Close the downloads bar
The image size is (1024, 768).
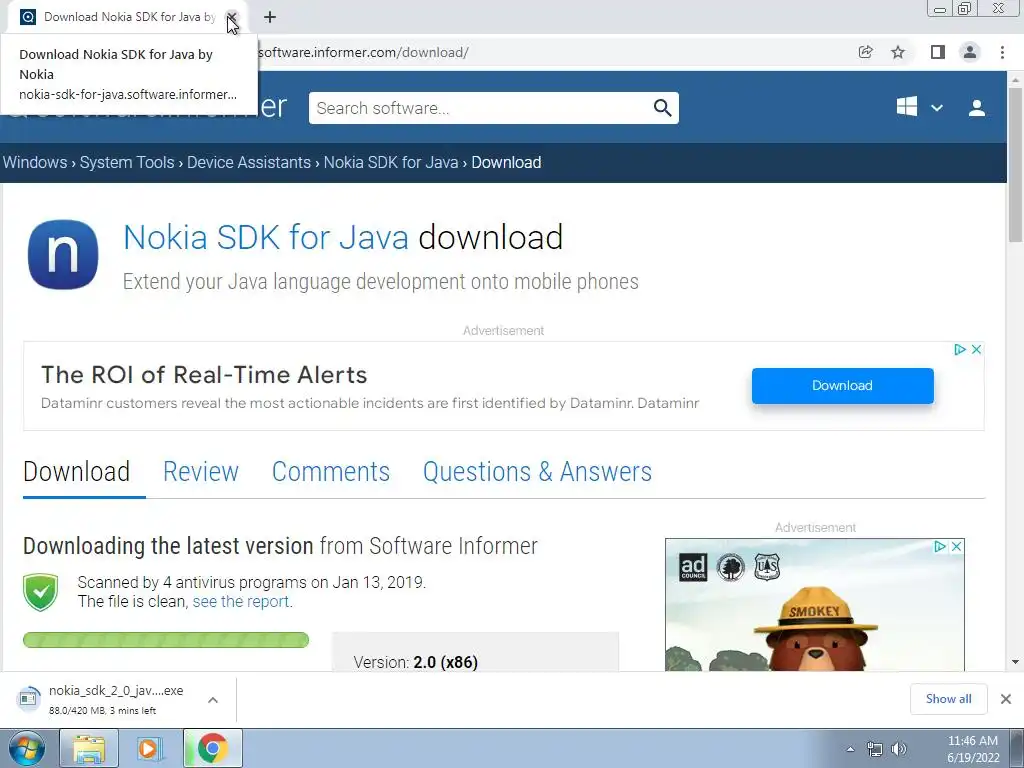pos(1006,699)
